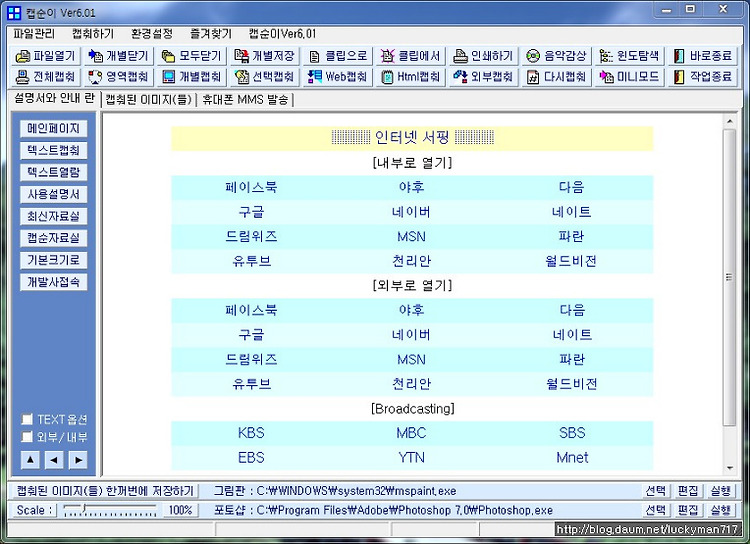Viewport: 750px width, 544px height.
Task: Open the Mnet broadcasting link
Action: click(572, 458)
